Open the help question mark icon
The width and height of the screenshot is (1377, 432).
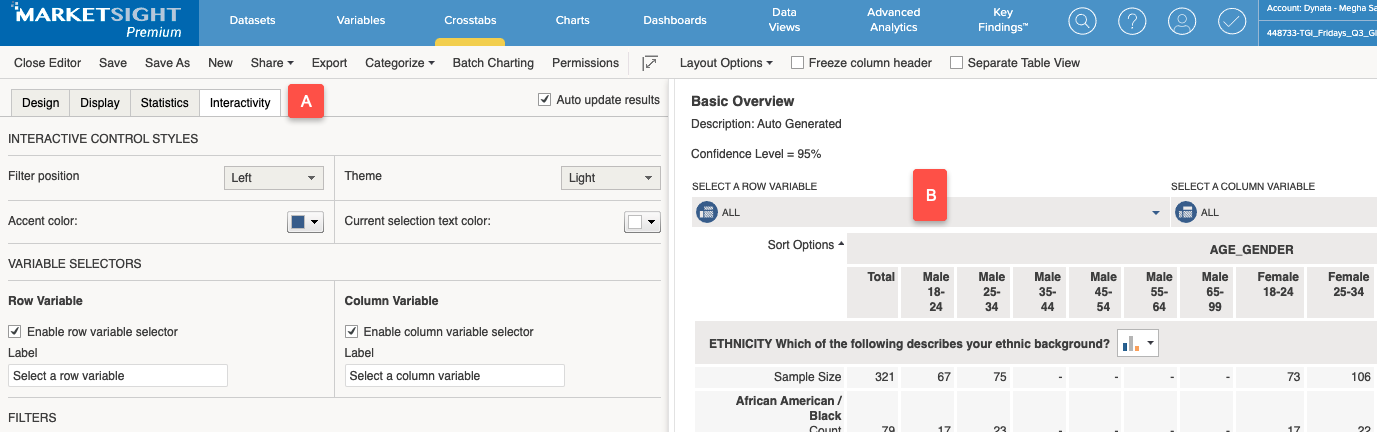point(1132,21)
